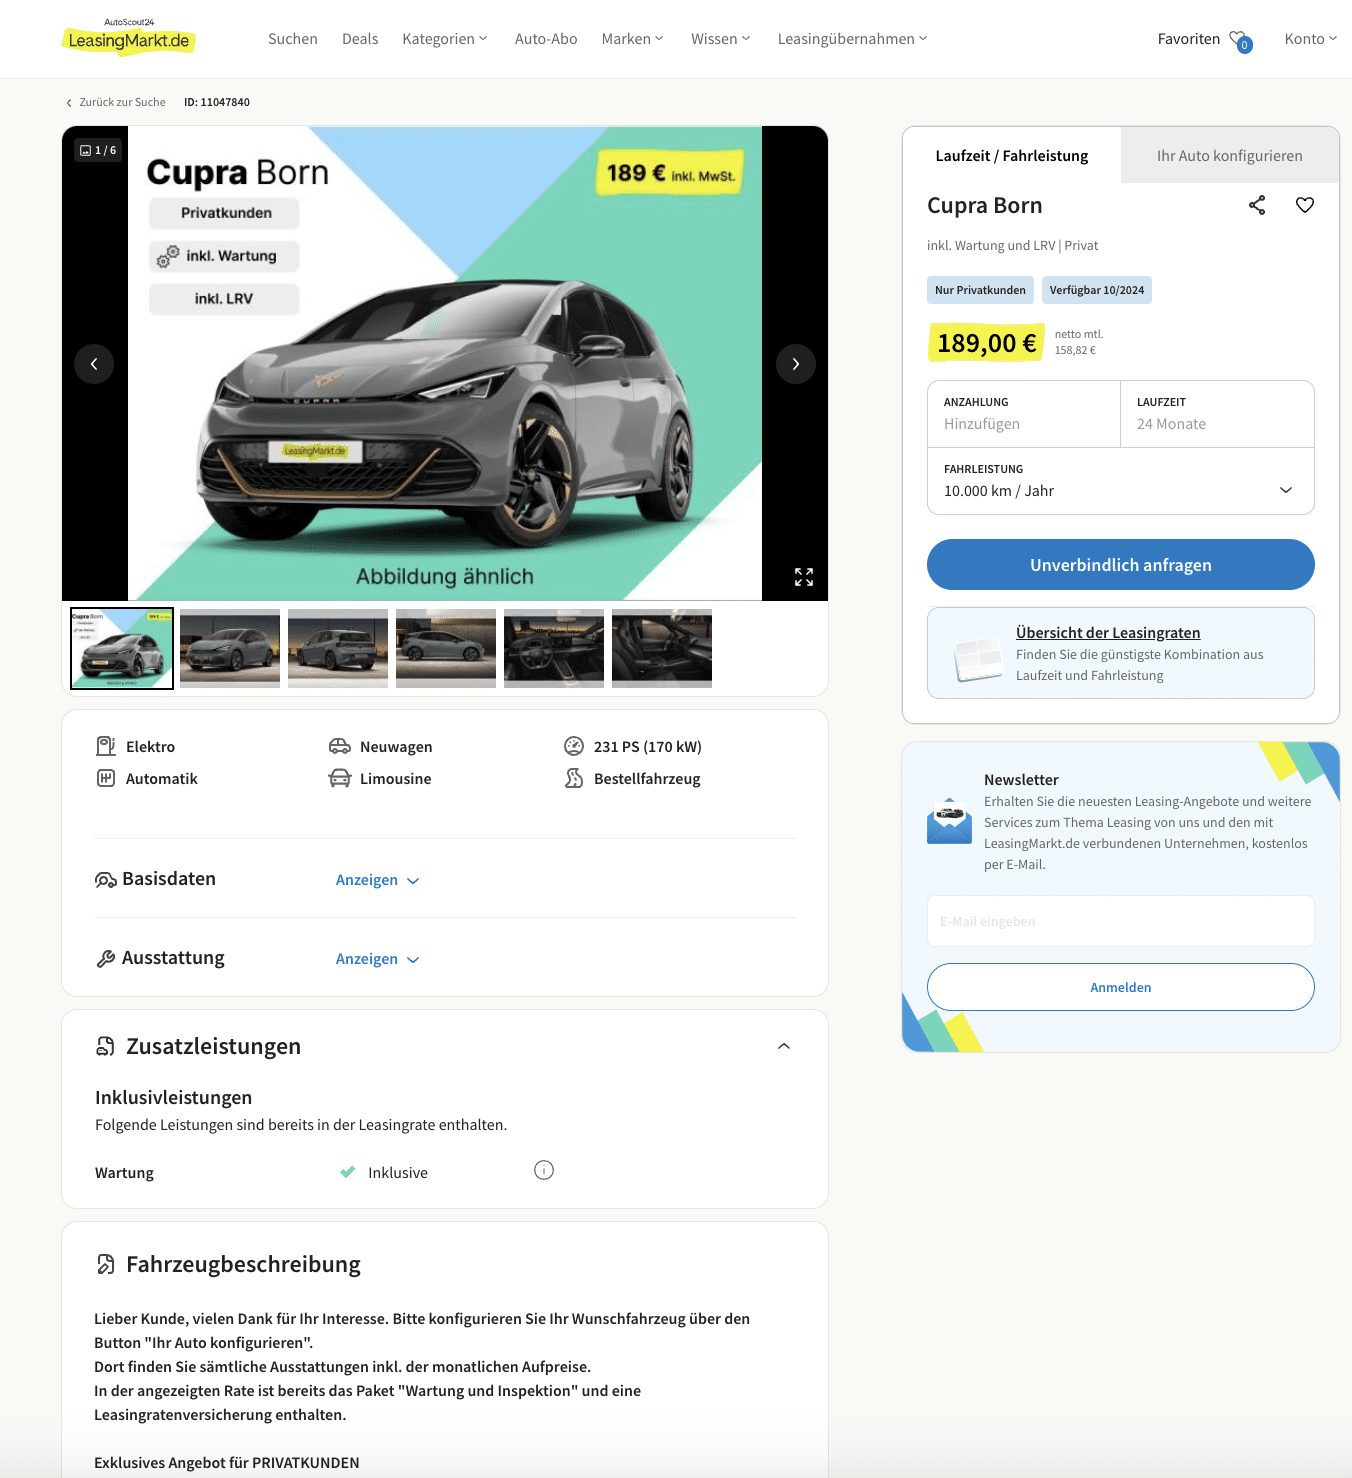
Task: Open the Fahrleistung 10.000 km dropdown
Action: (1121, 481)
